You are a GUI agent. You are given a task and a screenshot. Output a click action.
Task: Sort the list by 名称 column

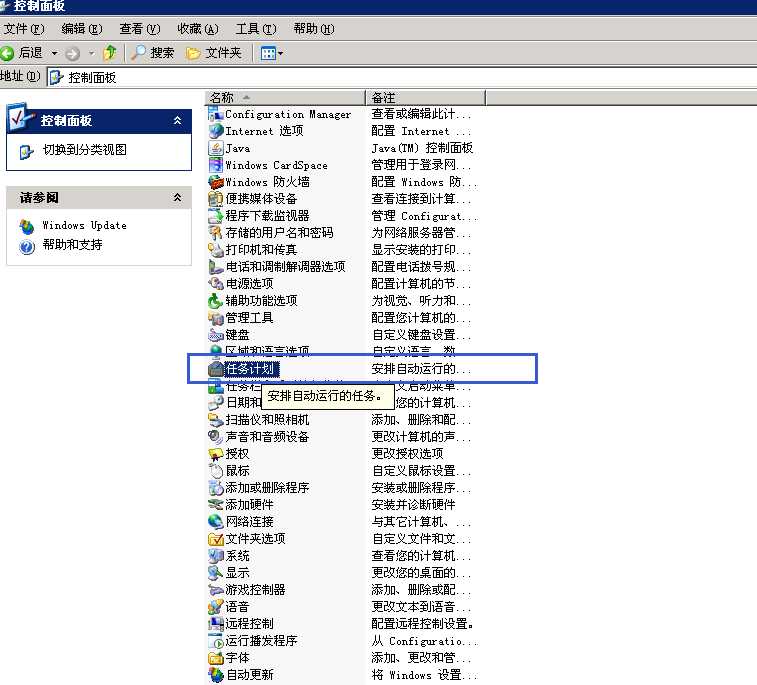285,98
